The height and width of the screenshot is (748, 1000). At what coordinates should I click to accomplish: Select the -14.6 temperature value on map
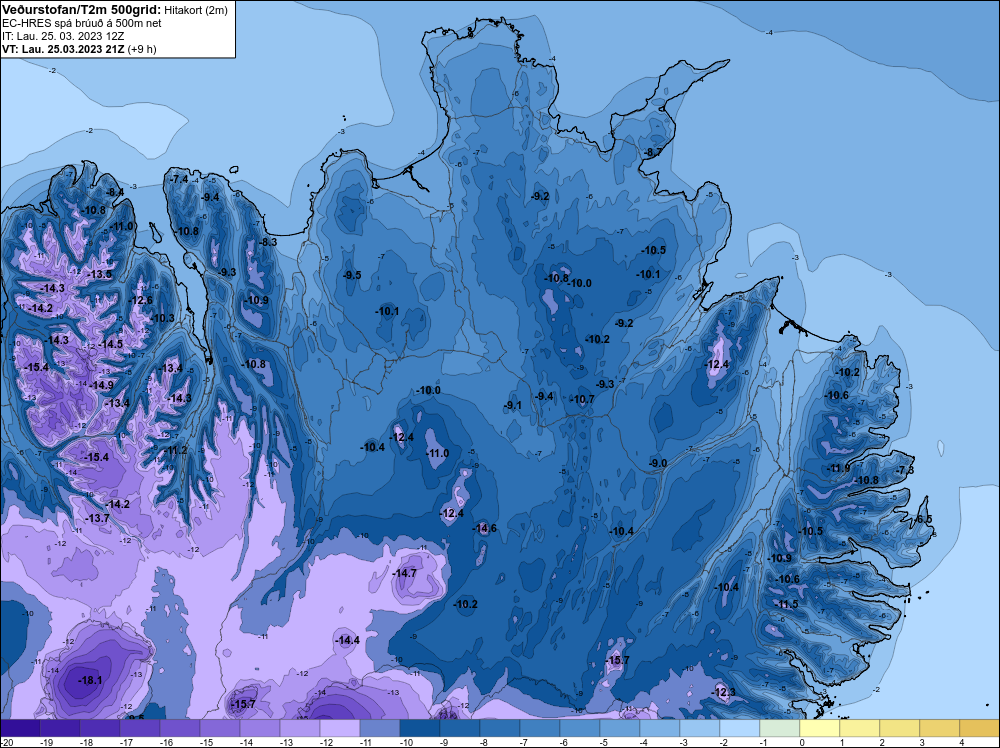coord(484,528)
